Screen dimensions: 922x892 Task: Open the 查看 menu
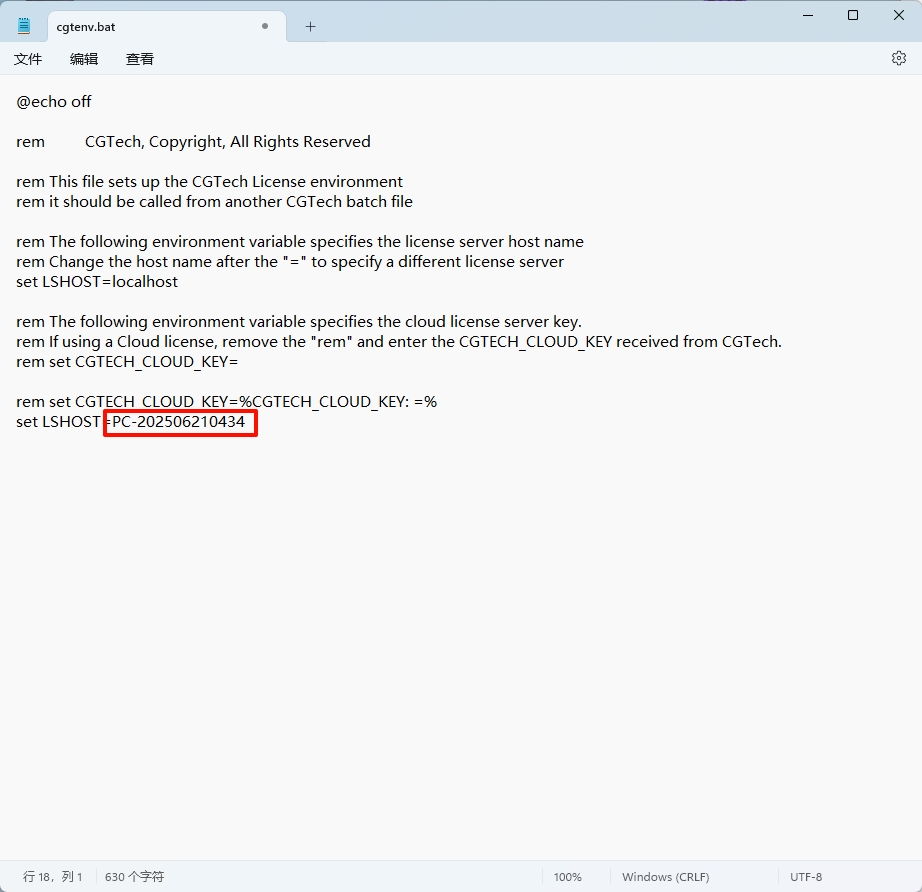(x=140, y=59)
